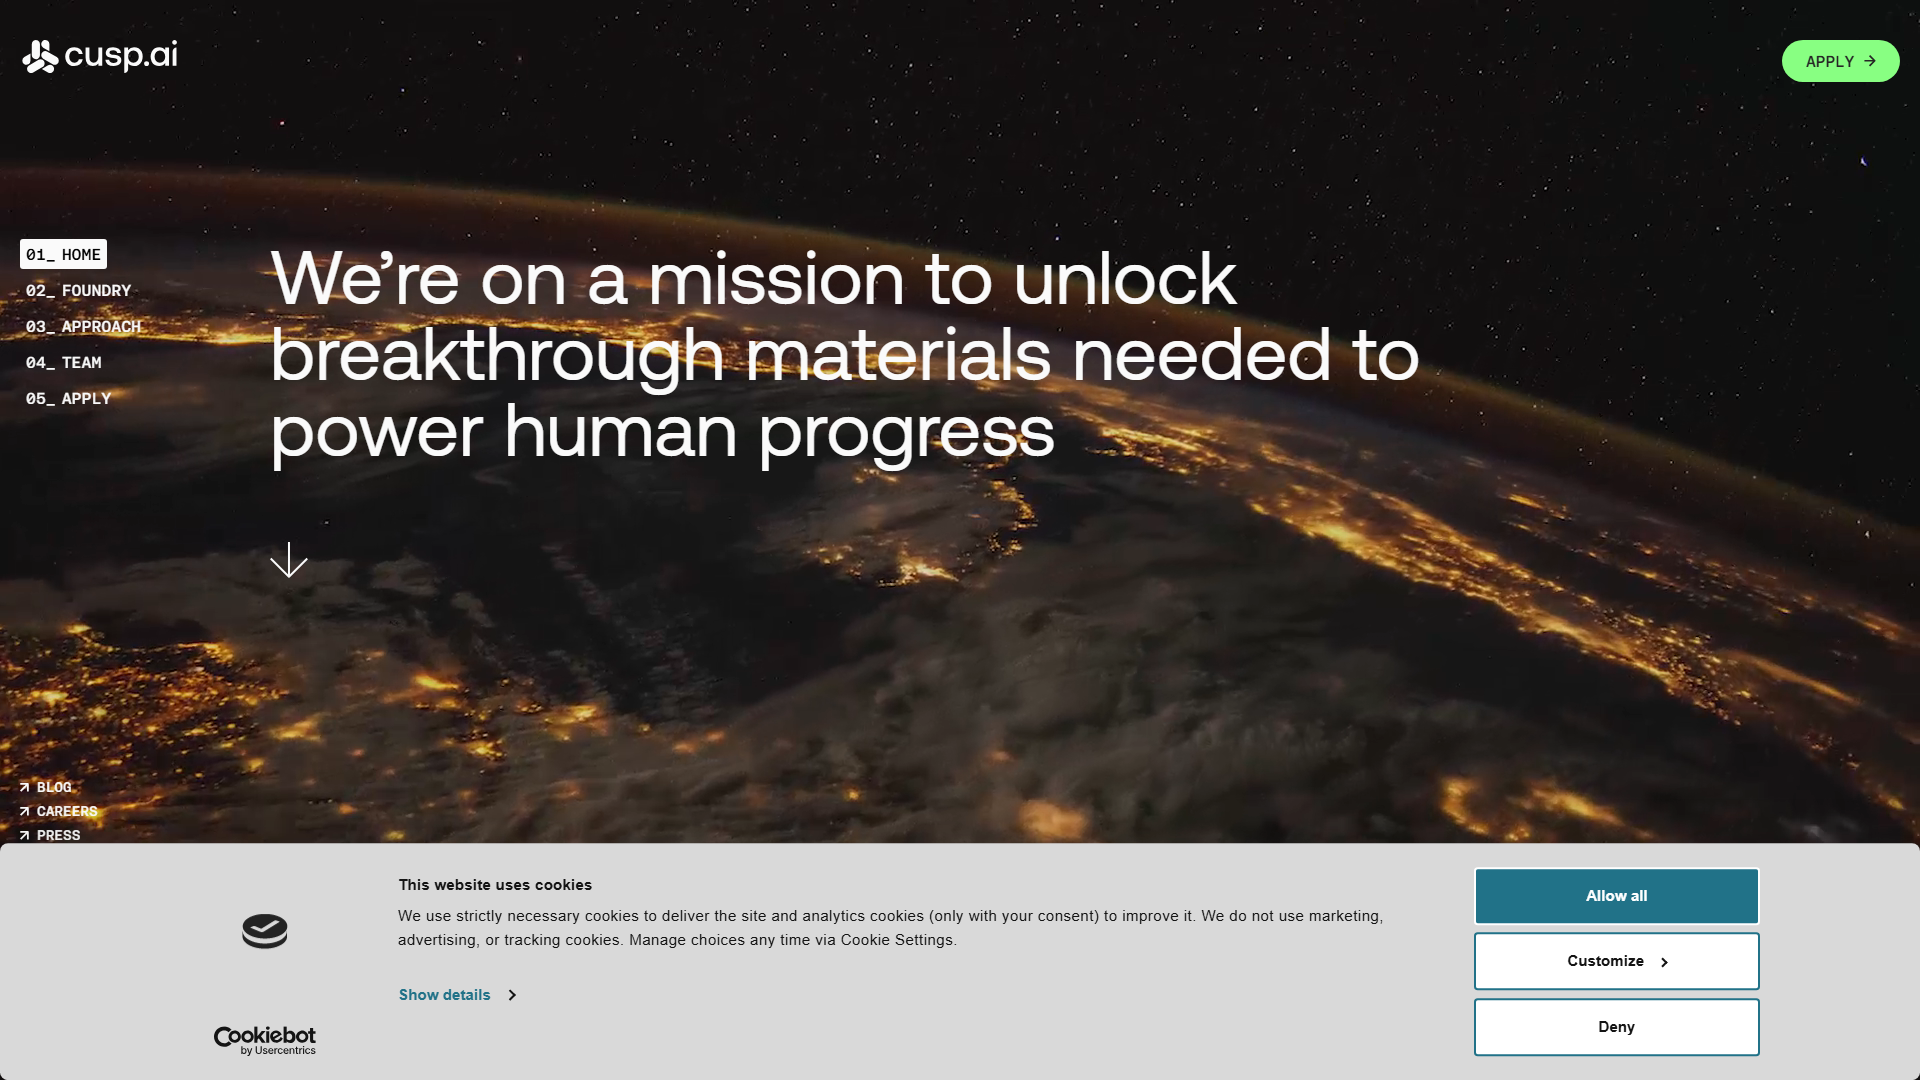Navigate to the 04_ TEAM section
Screen dimensions: 1920x1080
63,362
